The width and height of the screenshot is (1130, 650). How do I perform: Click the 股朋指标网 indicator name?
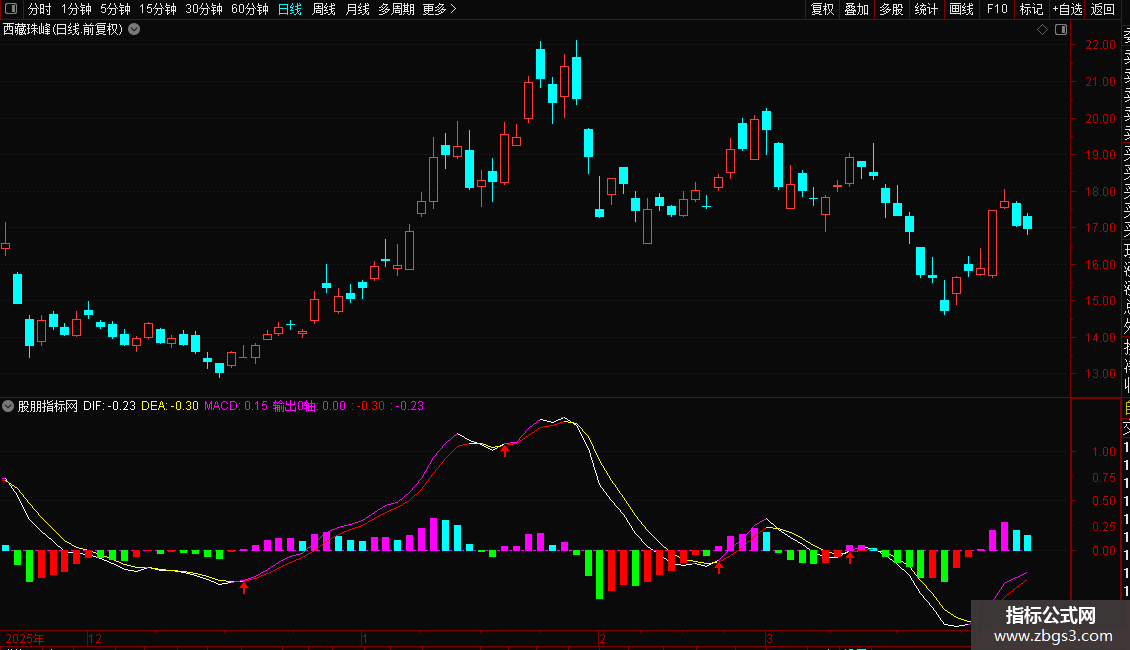pyautogui.click(x=48, y=406)
